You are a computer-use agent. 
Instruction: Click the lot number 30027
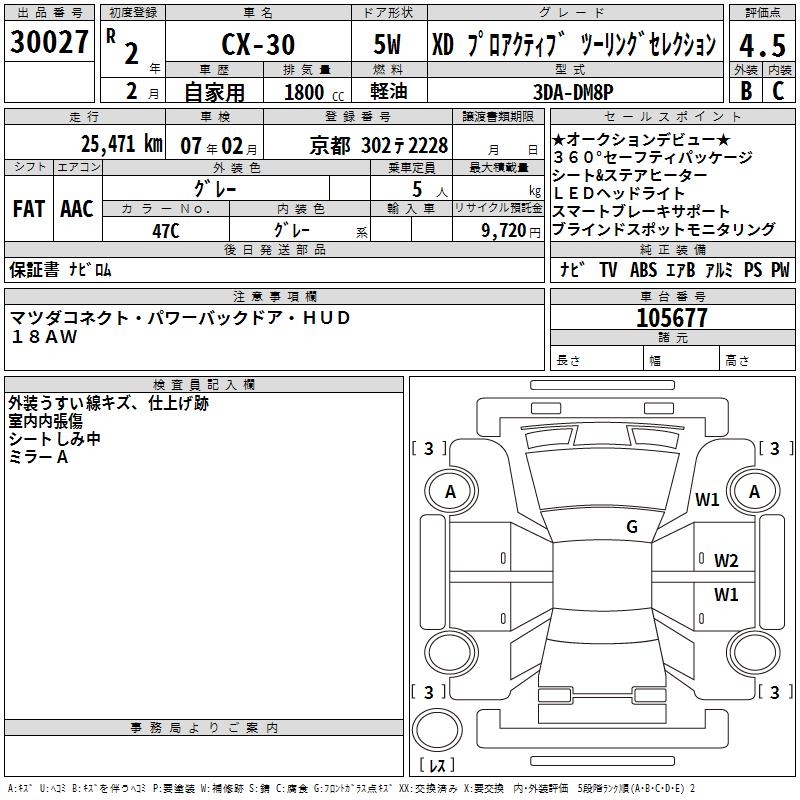click(x=49, y=42)
